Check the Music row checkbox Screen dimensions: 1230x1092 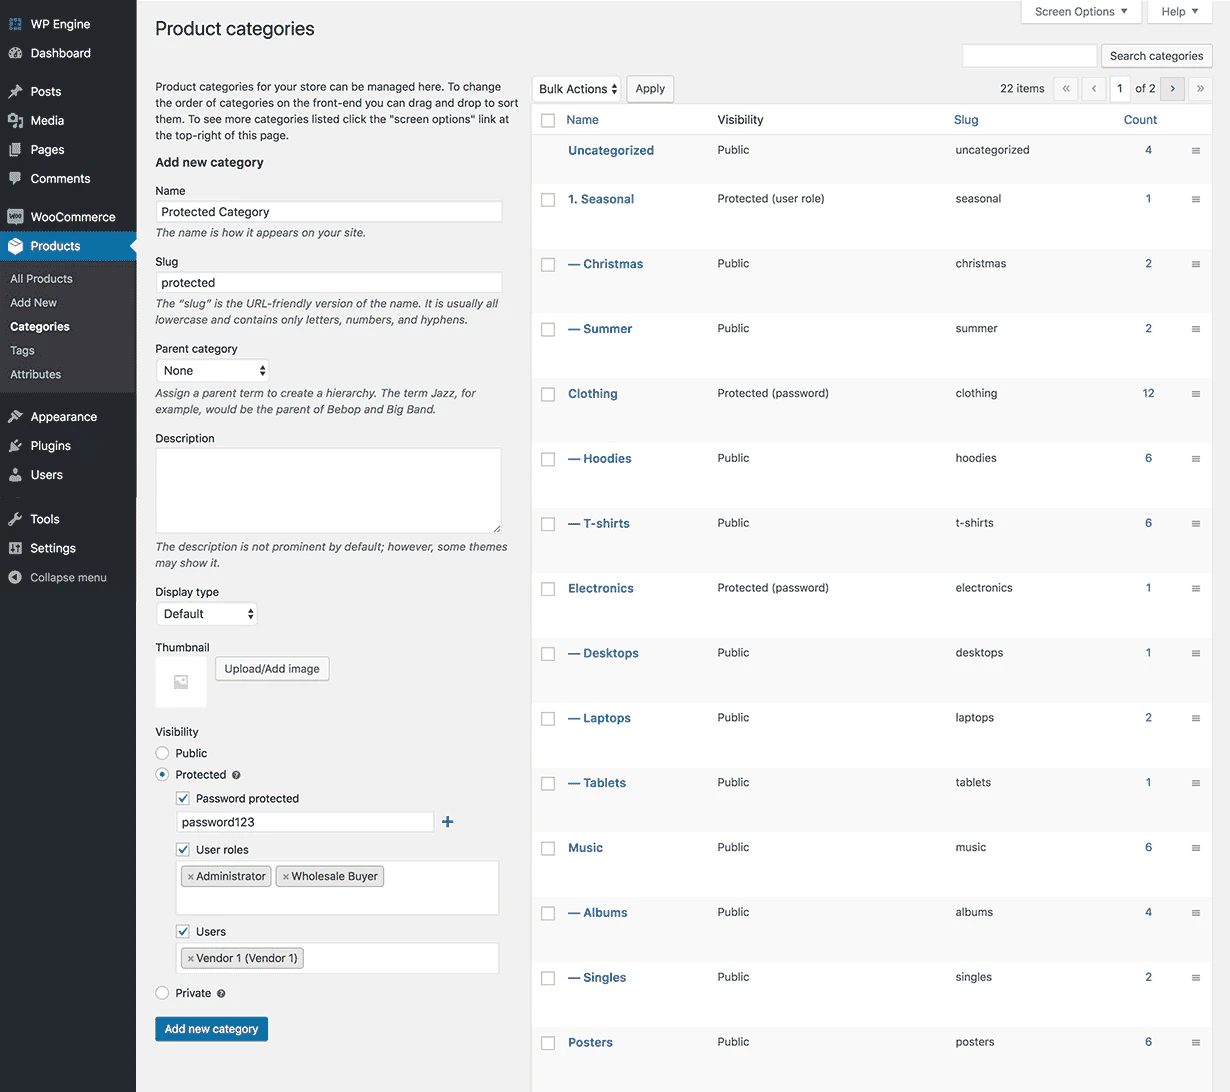[x=548, y=848]
